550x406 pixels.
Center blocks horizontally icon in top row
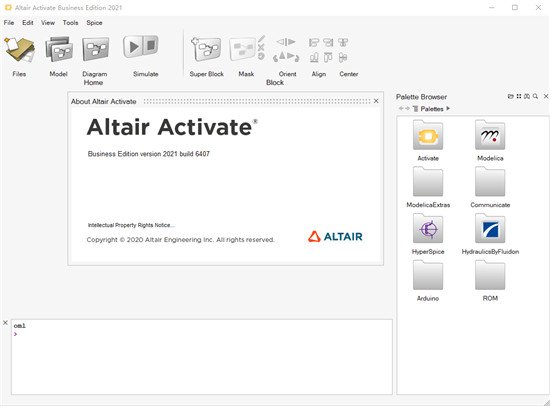343,43
